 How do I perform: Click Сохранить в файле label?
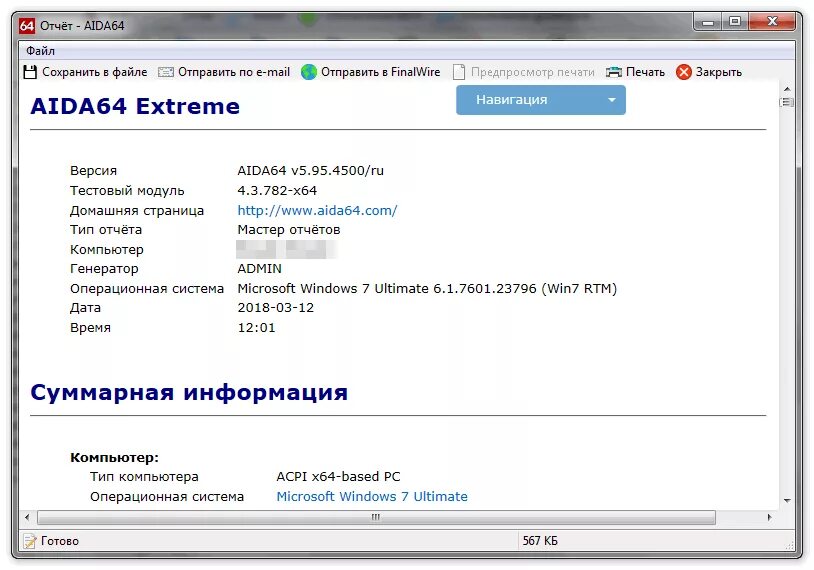click(x=94, y=72)
